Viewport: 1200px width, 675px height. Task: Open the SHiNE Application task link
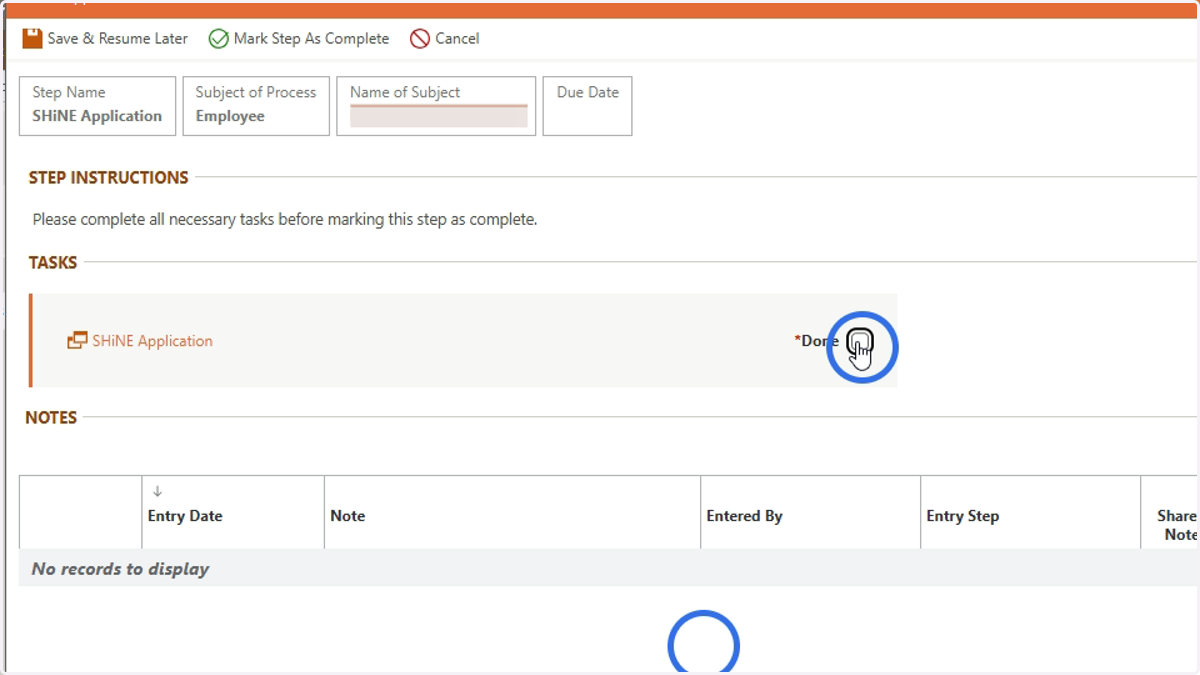(x=152, y=341)
